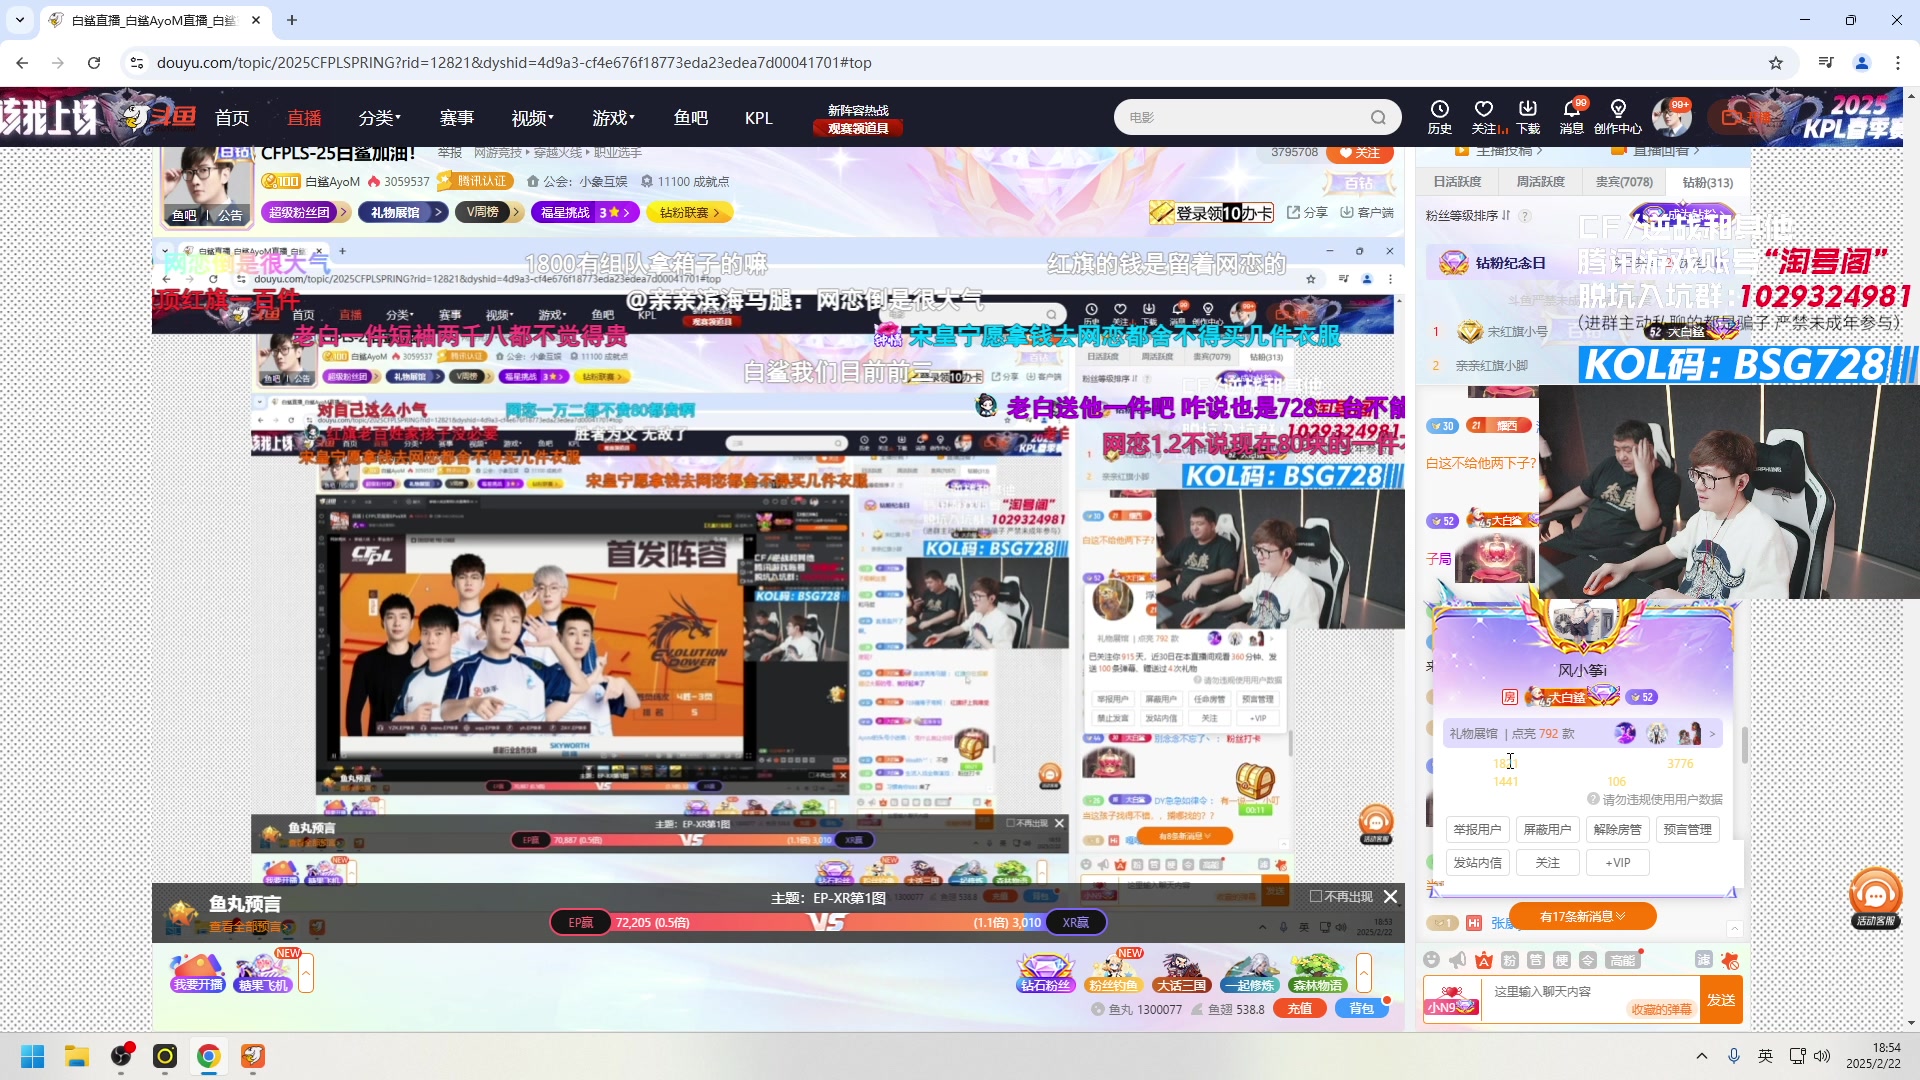
Task: Open the emoji picker in chat toolbar
Action: click(1432, 960)
